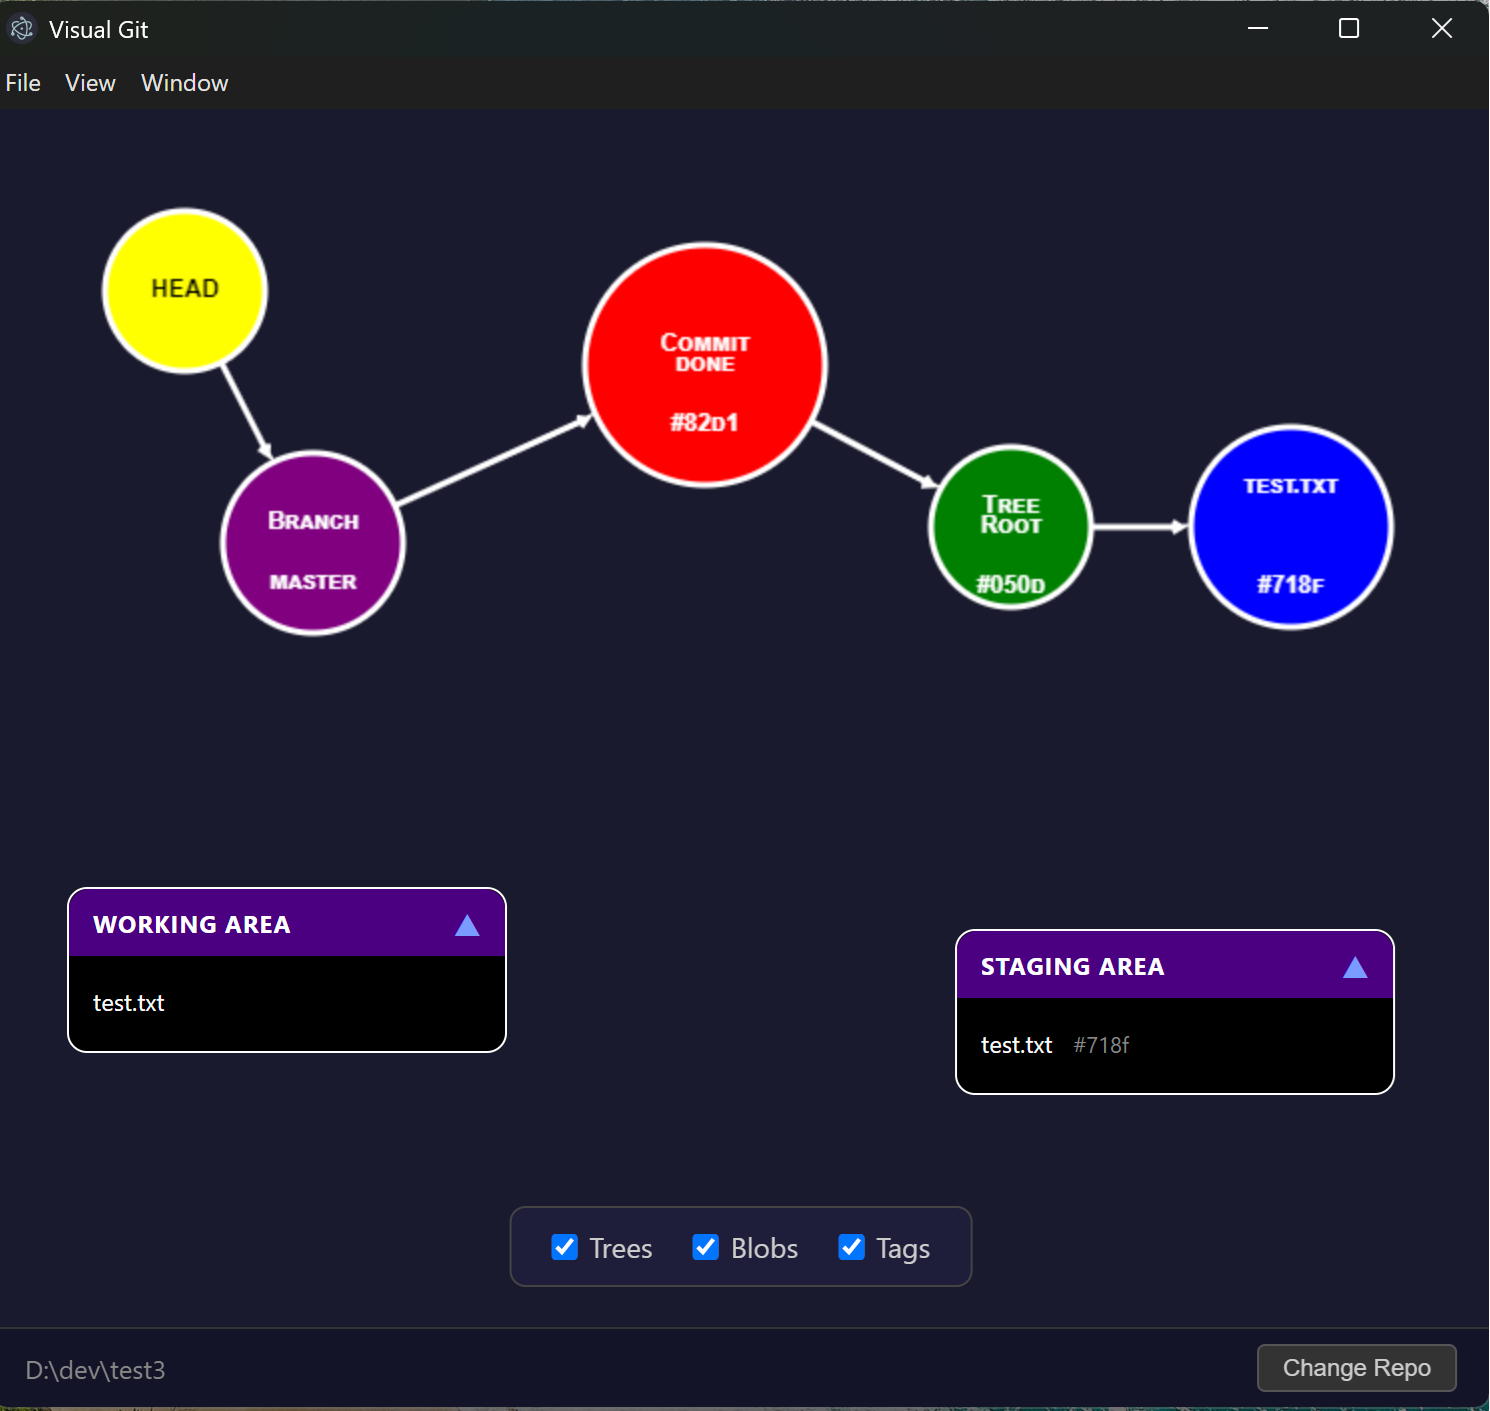Collapse the Working Area panel
Screen dimensions: 1490x1411
tap(467, 925)
